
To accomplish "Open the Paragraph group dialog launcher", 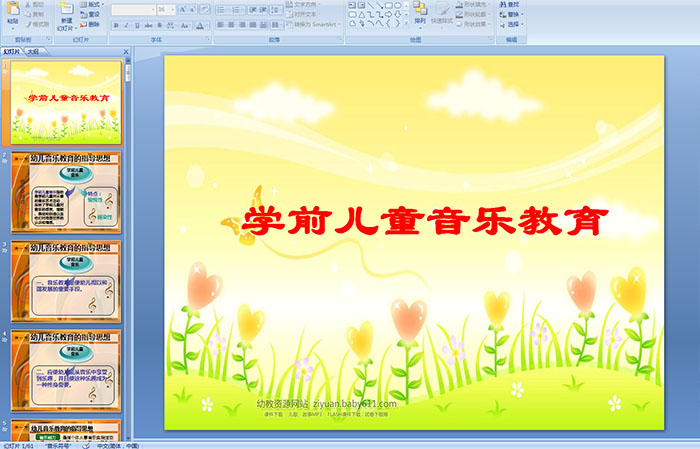I will (x=340, y=39).
